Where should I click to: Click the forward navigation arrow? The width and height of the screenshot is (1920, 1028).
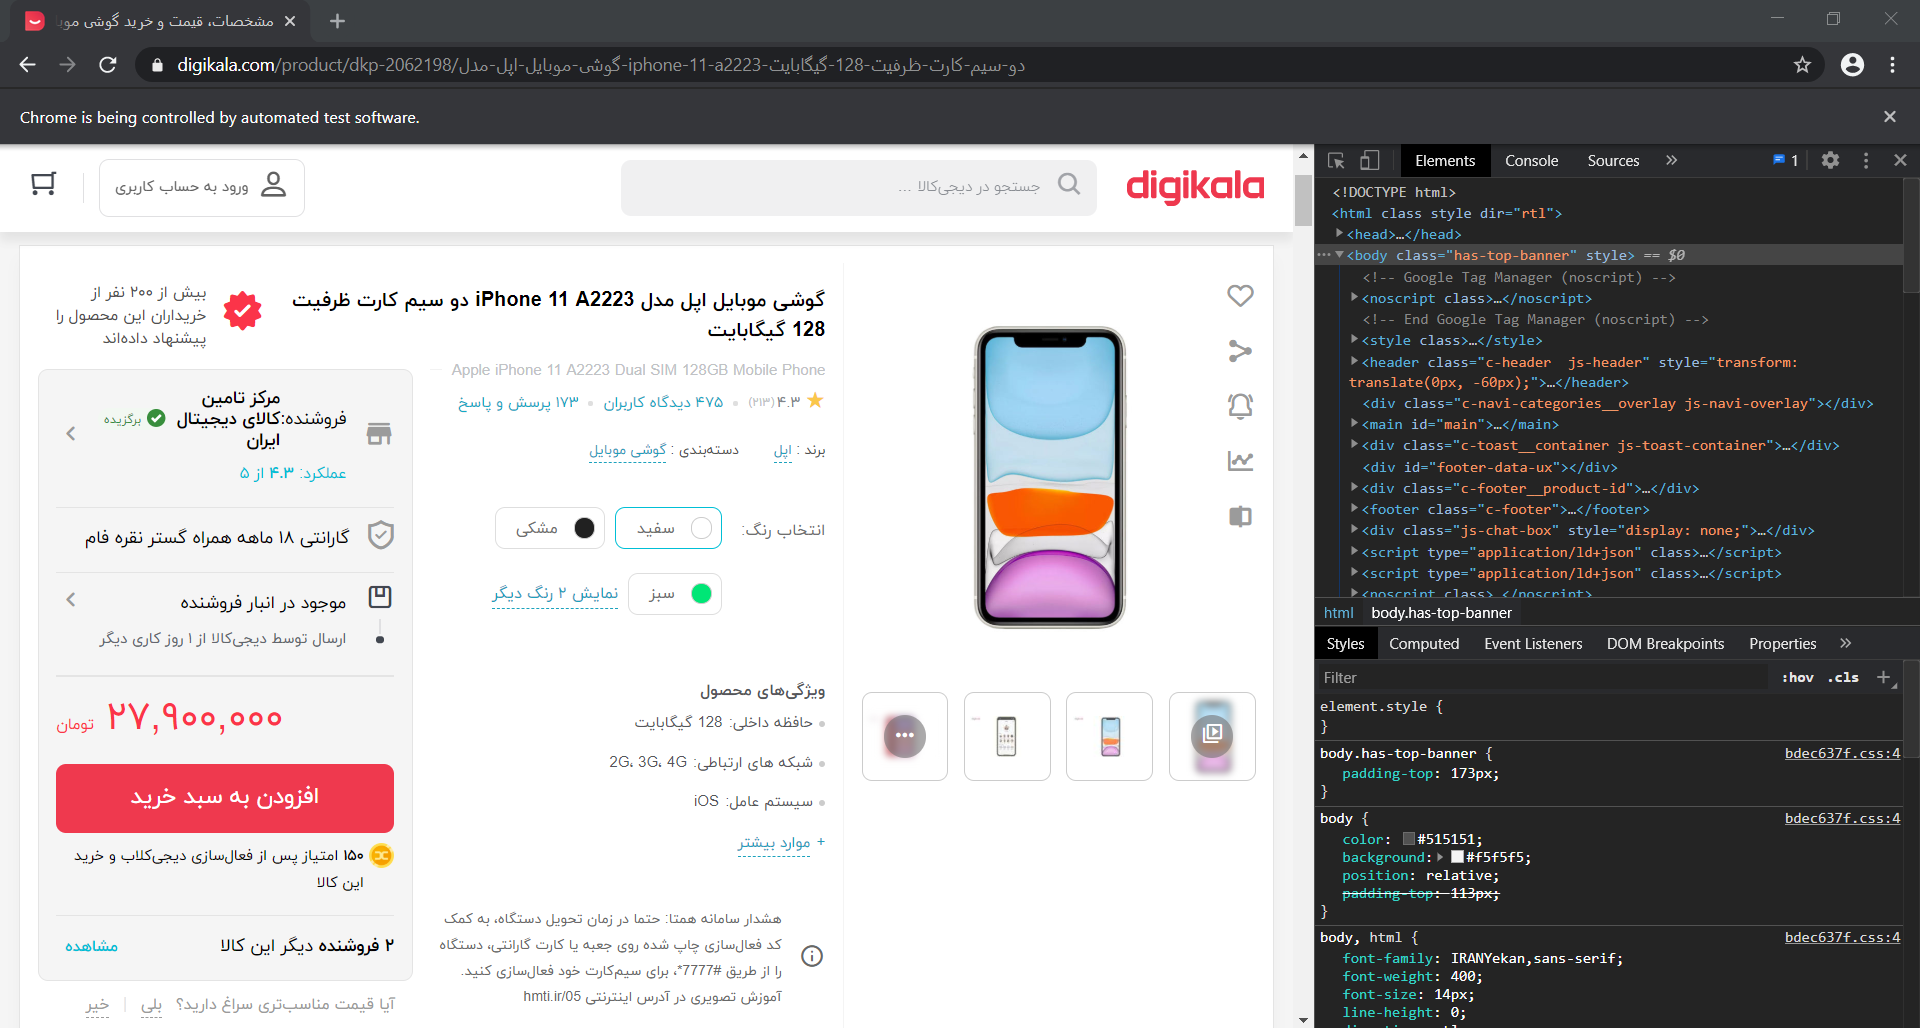click(67, 65)
